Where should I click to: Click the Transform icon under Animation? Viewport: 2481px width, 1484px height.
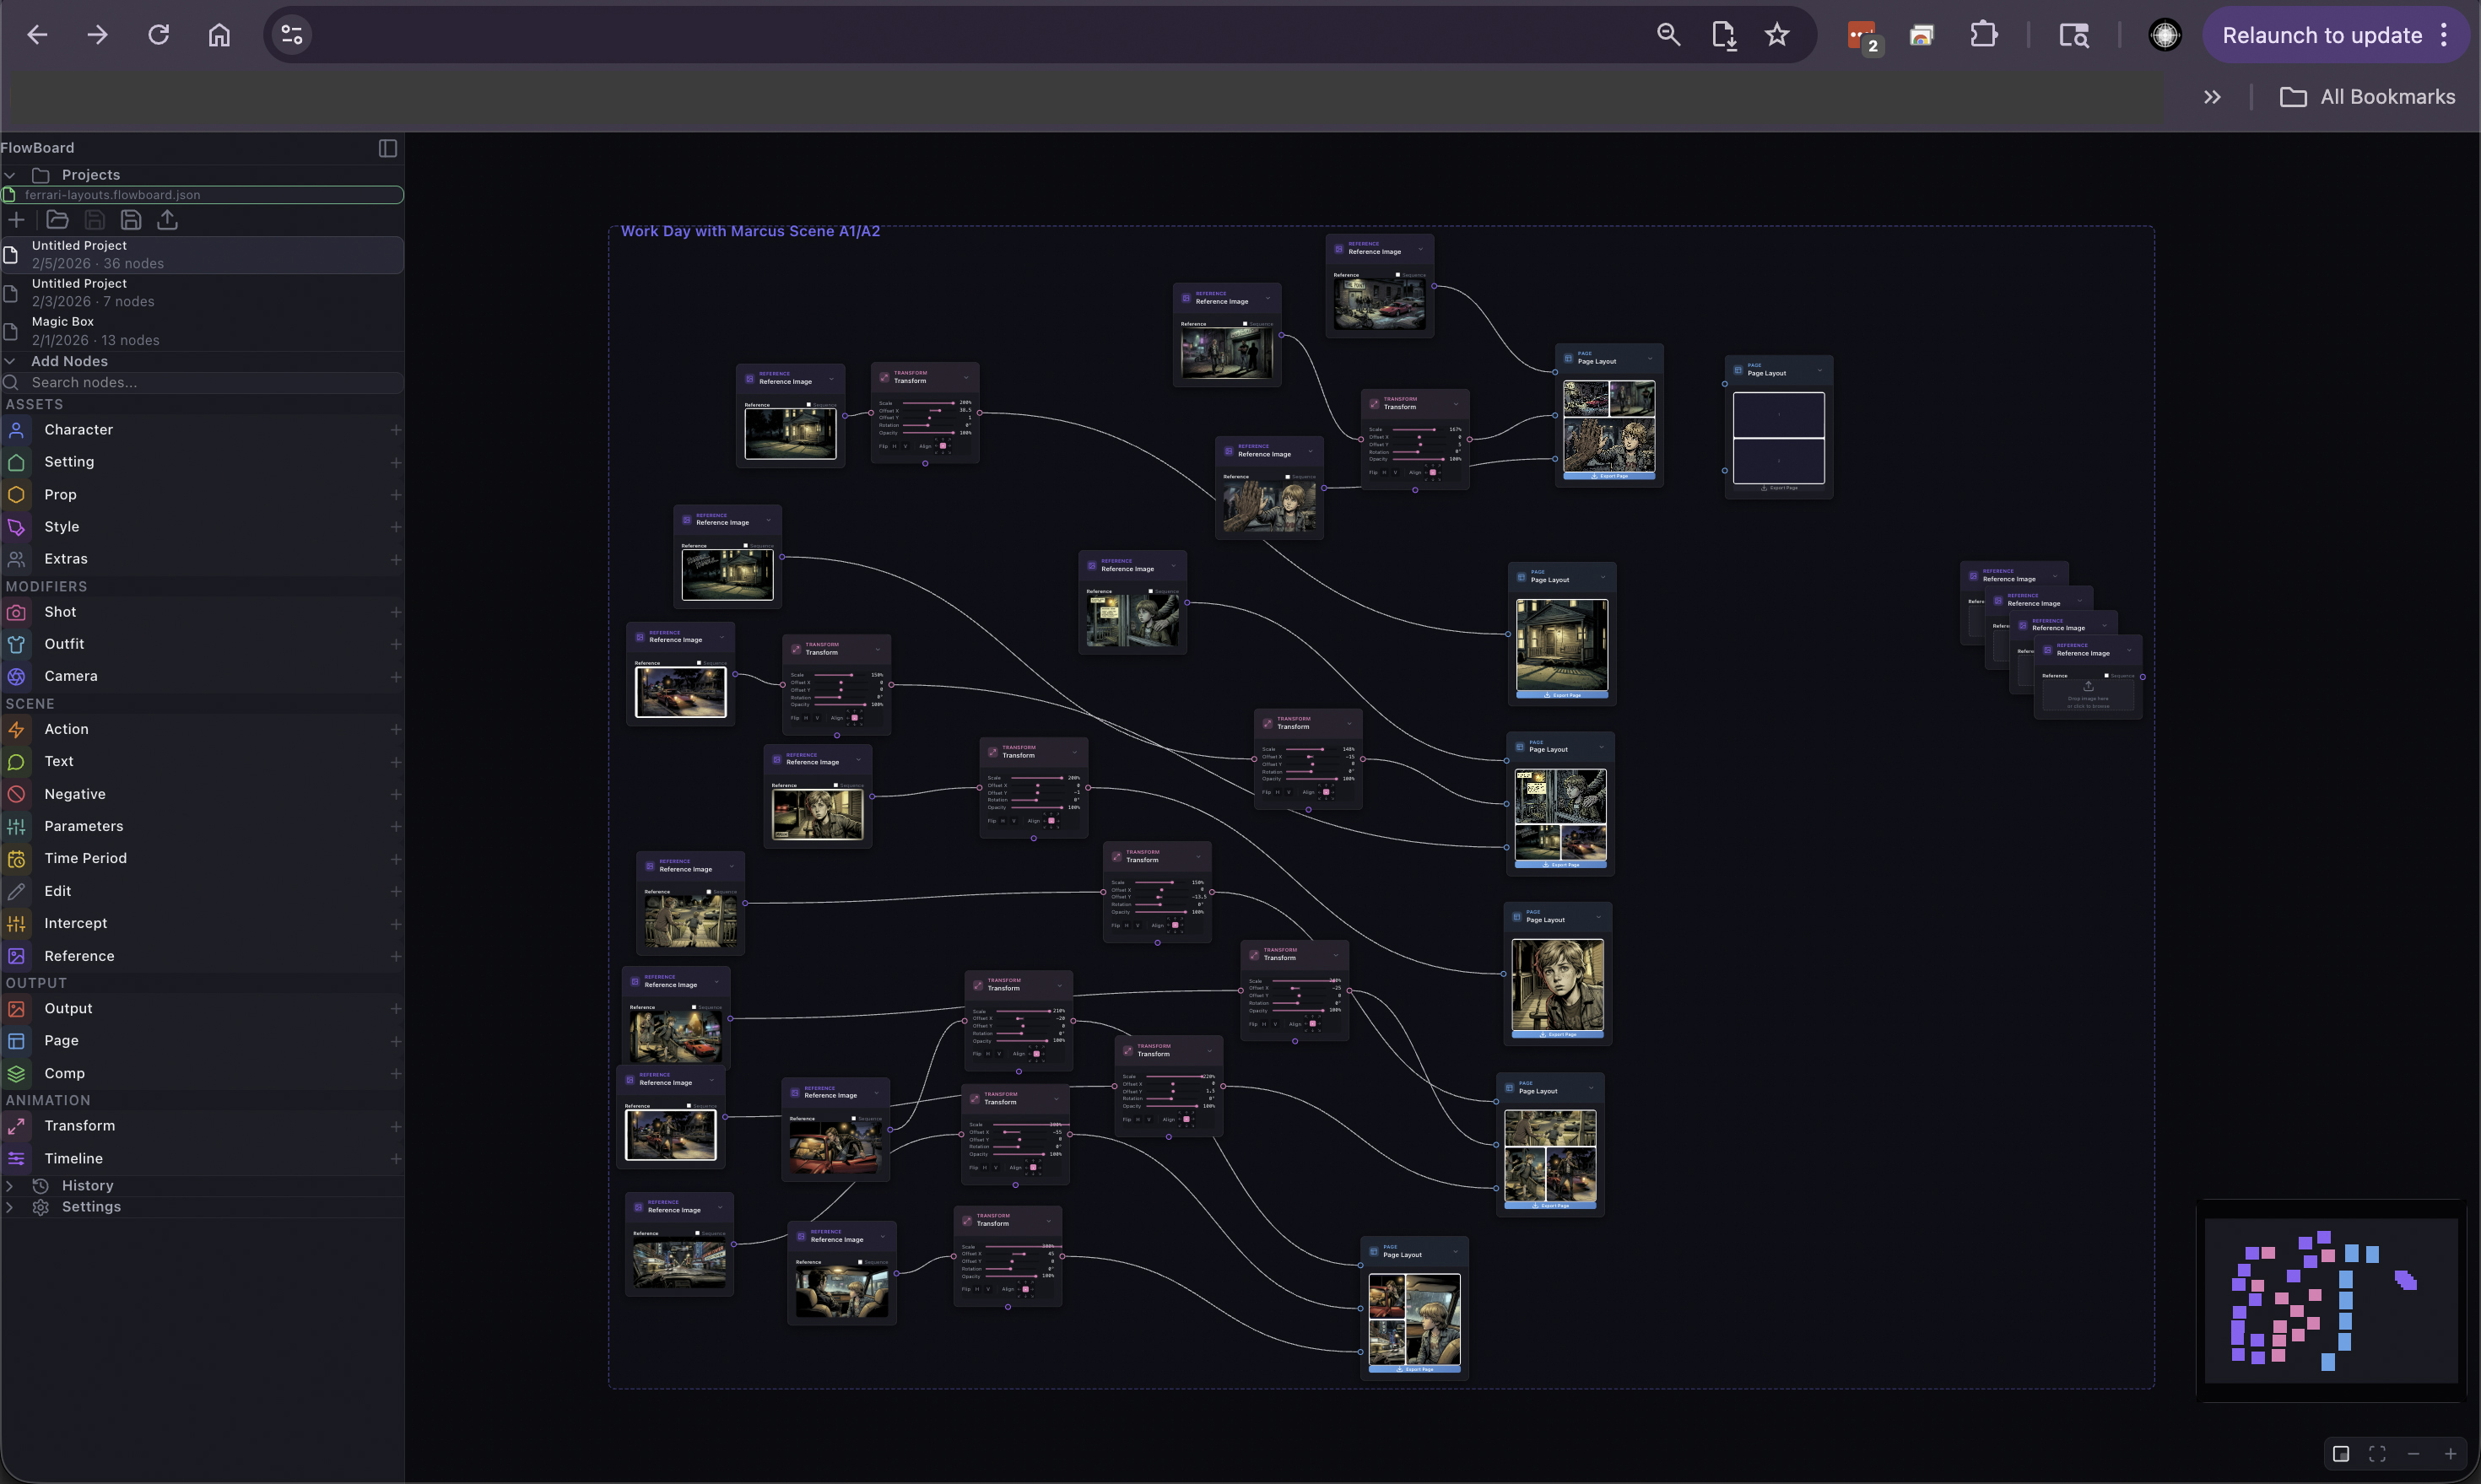point(16,1126)
